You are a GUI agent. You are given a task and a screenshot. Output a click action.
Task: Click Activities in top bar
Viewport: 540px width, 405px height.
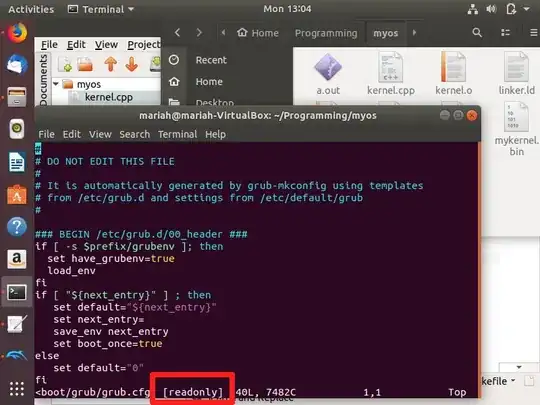coord(31,9)
